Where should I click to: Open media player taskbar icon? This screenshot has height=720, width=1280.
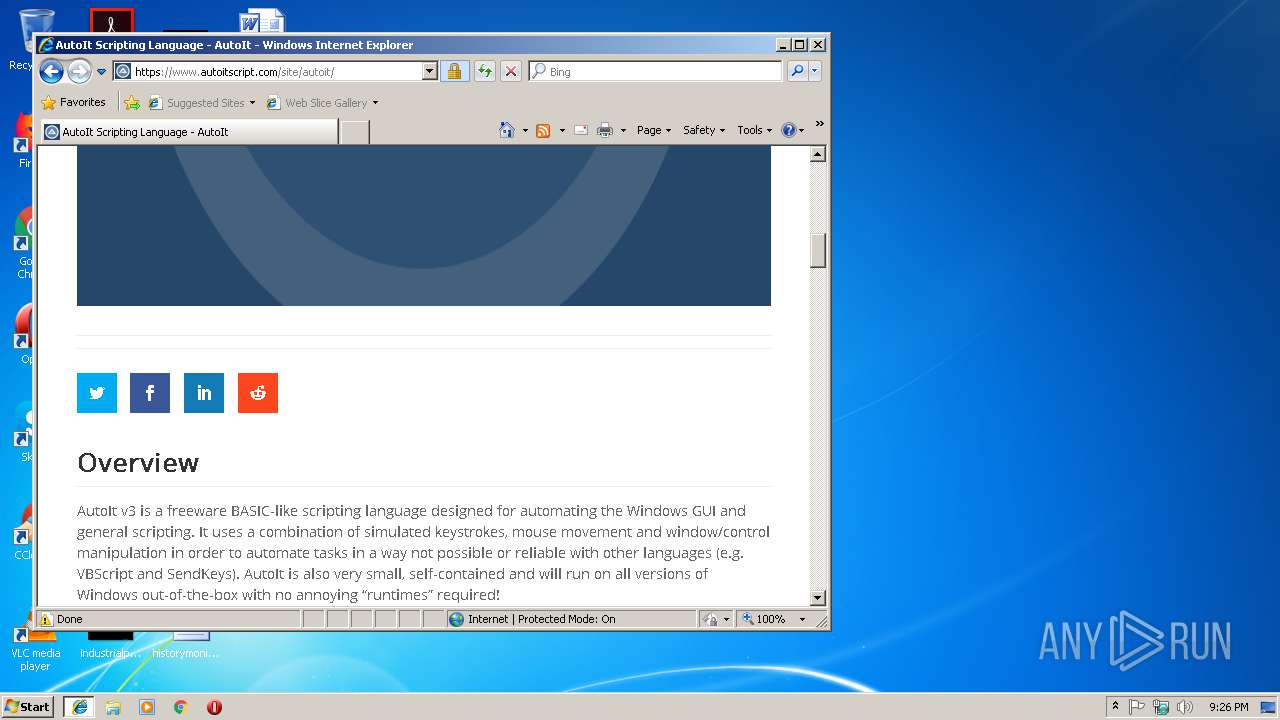click(147, 707)
